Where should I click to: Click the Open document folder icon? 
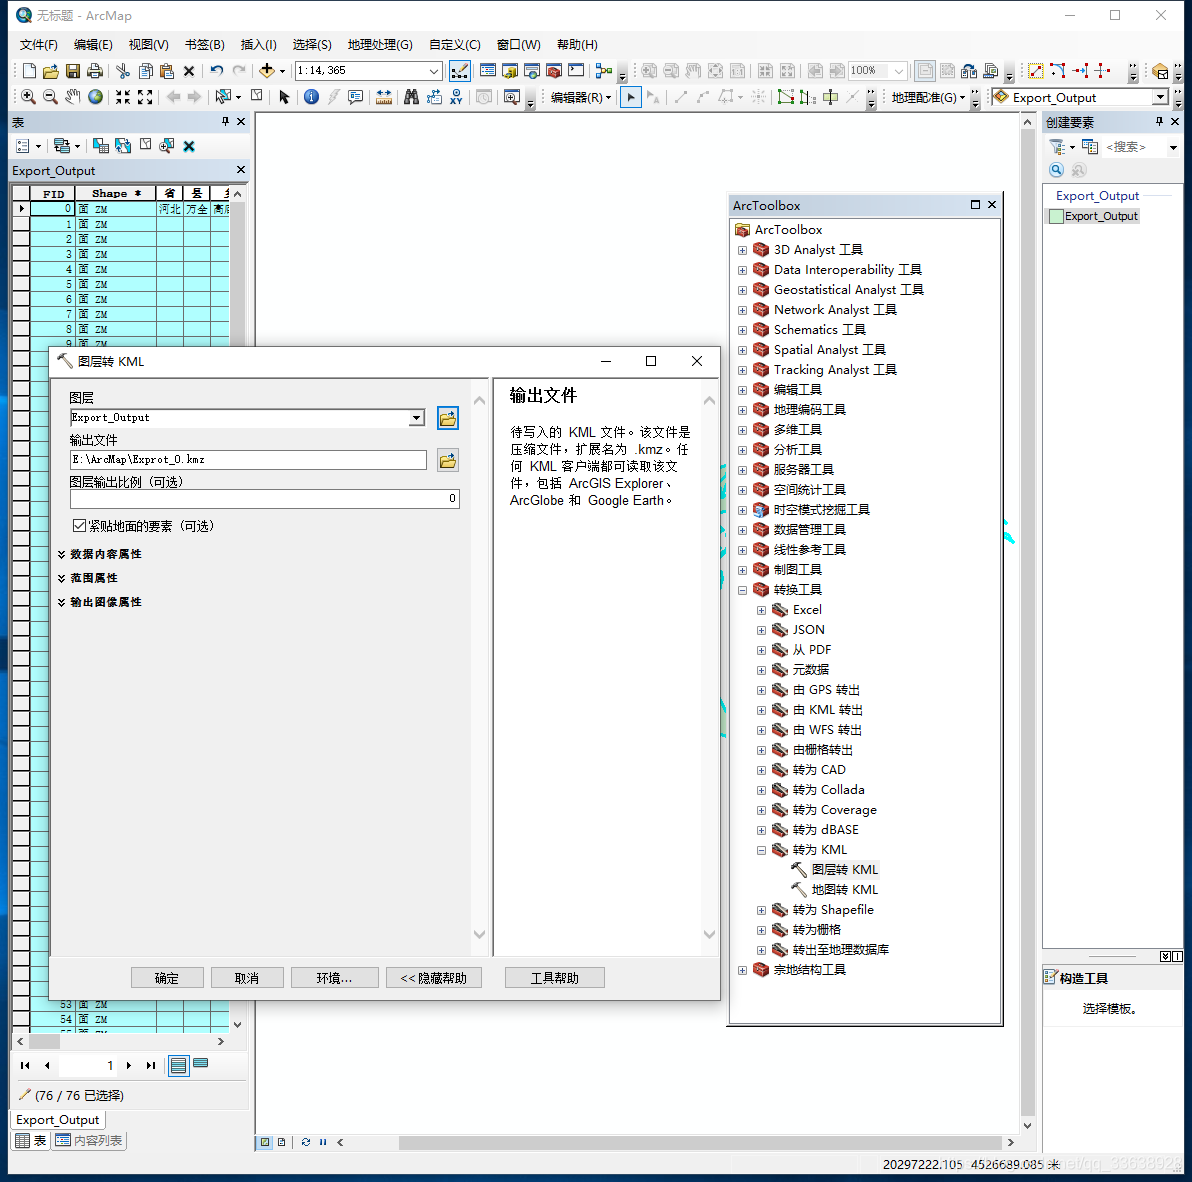(51, 71)
